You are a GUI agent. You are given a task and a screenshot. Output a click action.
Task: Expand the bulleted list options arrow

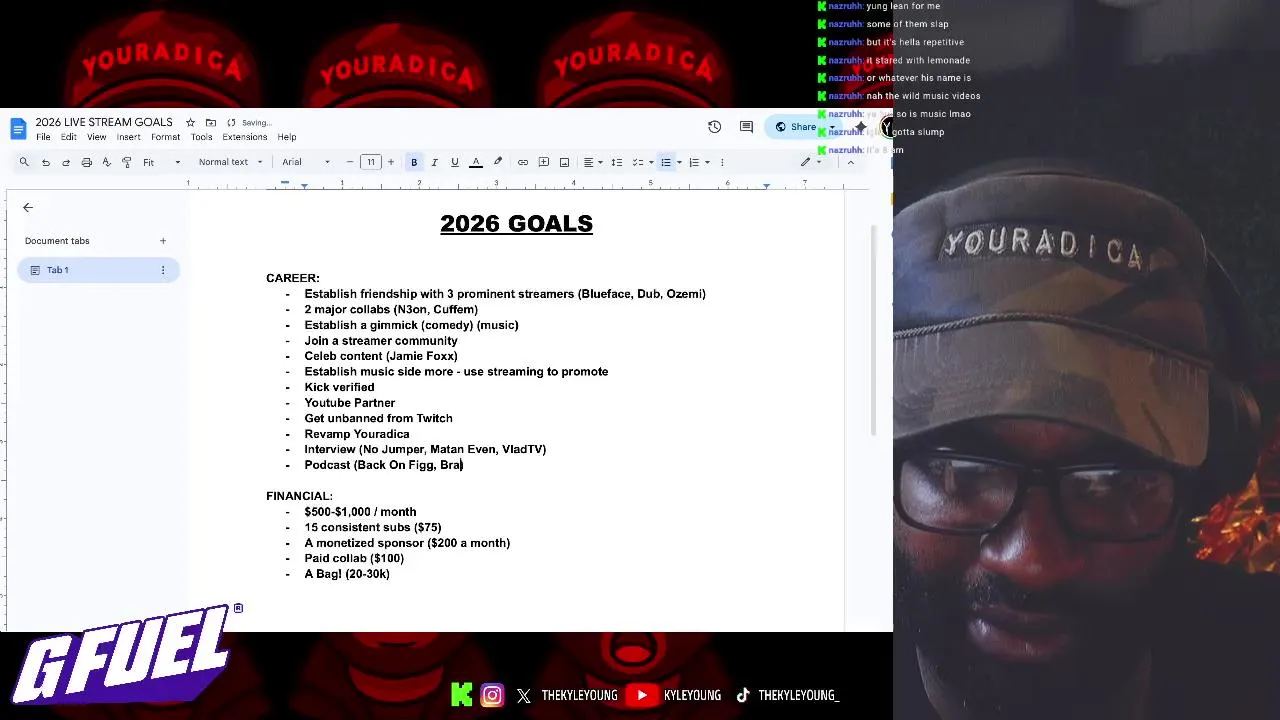(679, 162)
